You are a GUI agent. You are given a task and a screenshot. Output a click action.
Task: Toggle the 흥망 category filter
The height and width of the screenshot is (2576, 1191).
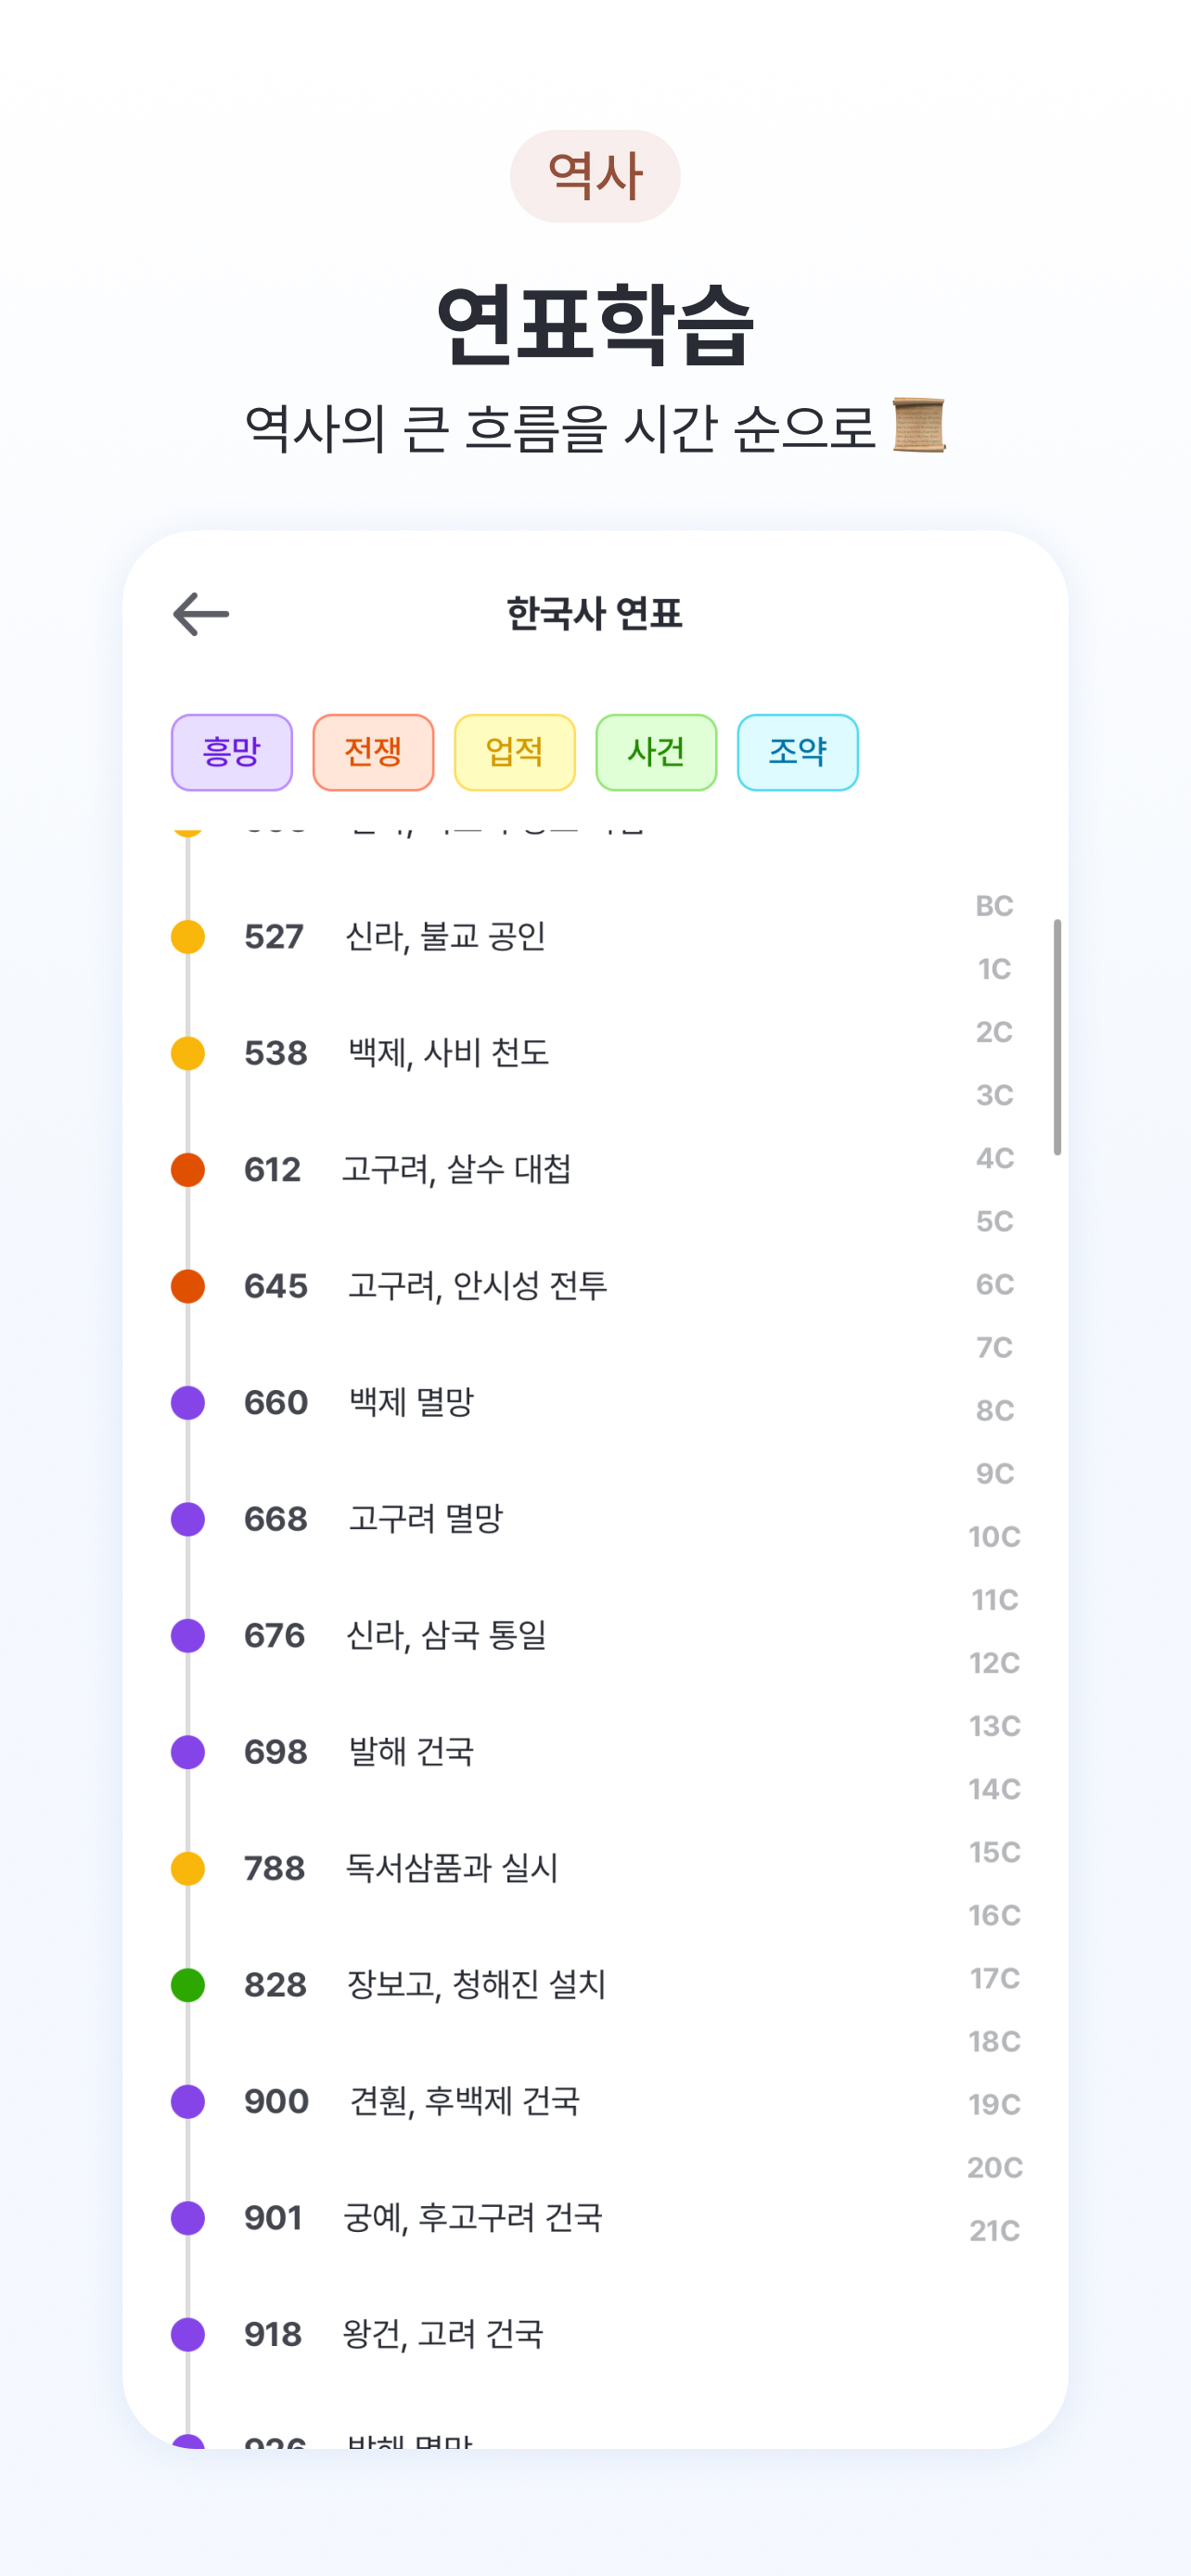[x=232, y=752]
